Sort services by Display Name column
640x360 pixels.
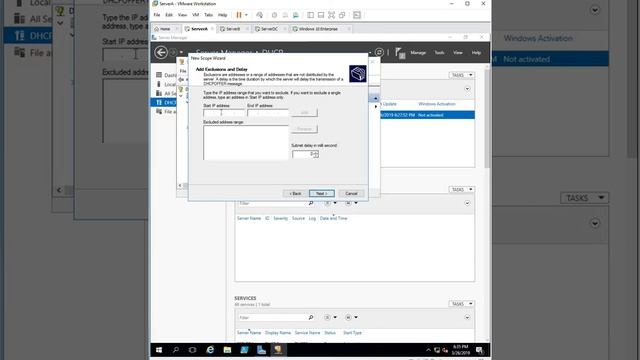278,333
